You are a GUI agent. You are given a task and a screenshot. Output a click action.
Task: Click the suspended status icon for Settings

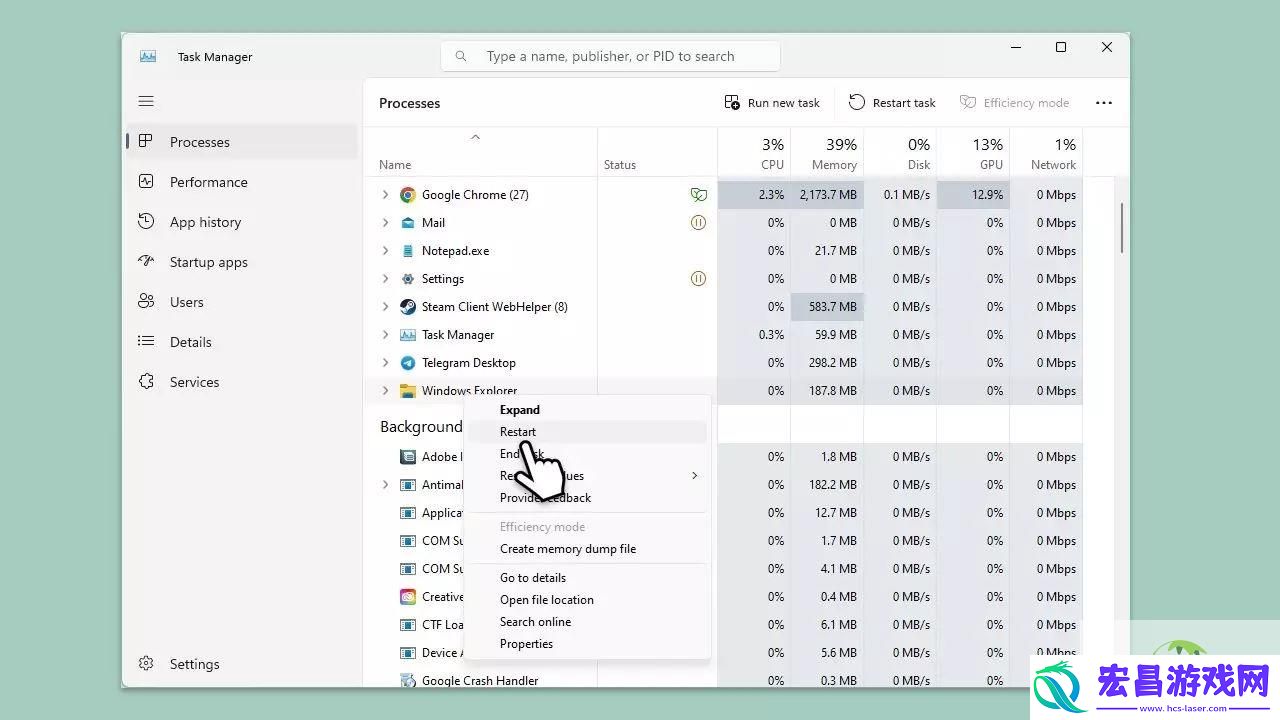(x=698, y=279)
